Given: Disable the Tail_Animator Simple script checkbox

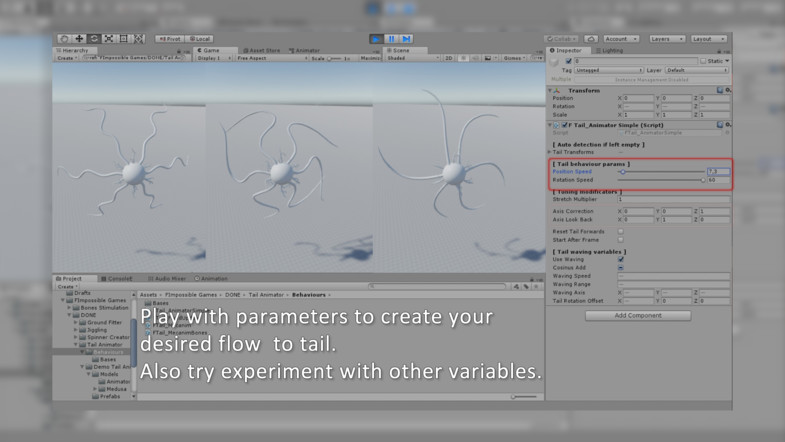Looking at the screenshot, I should (564, 125).
